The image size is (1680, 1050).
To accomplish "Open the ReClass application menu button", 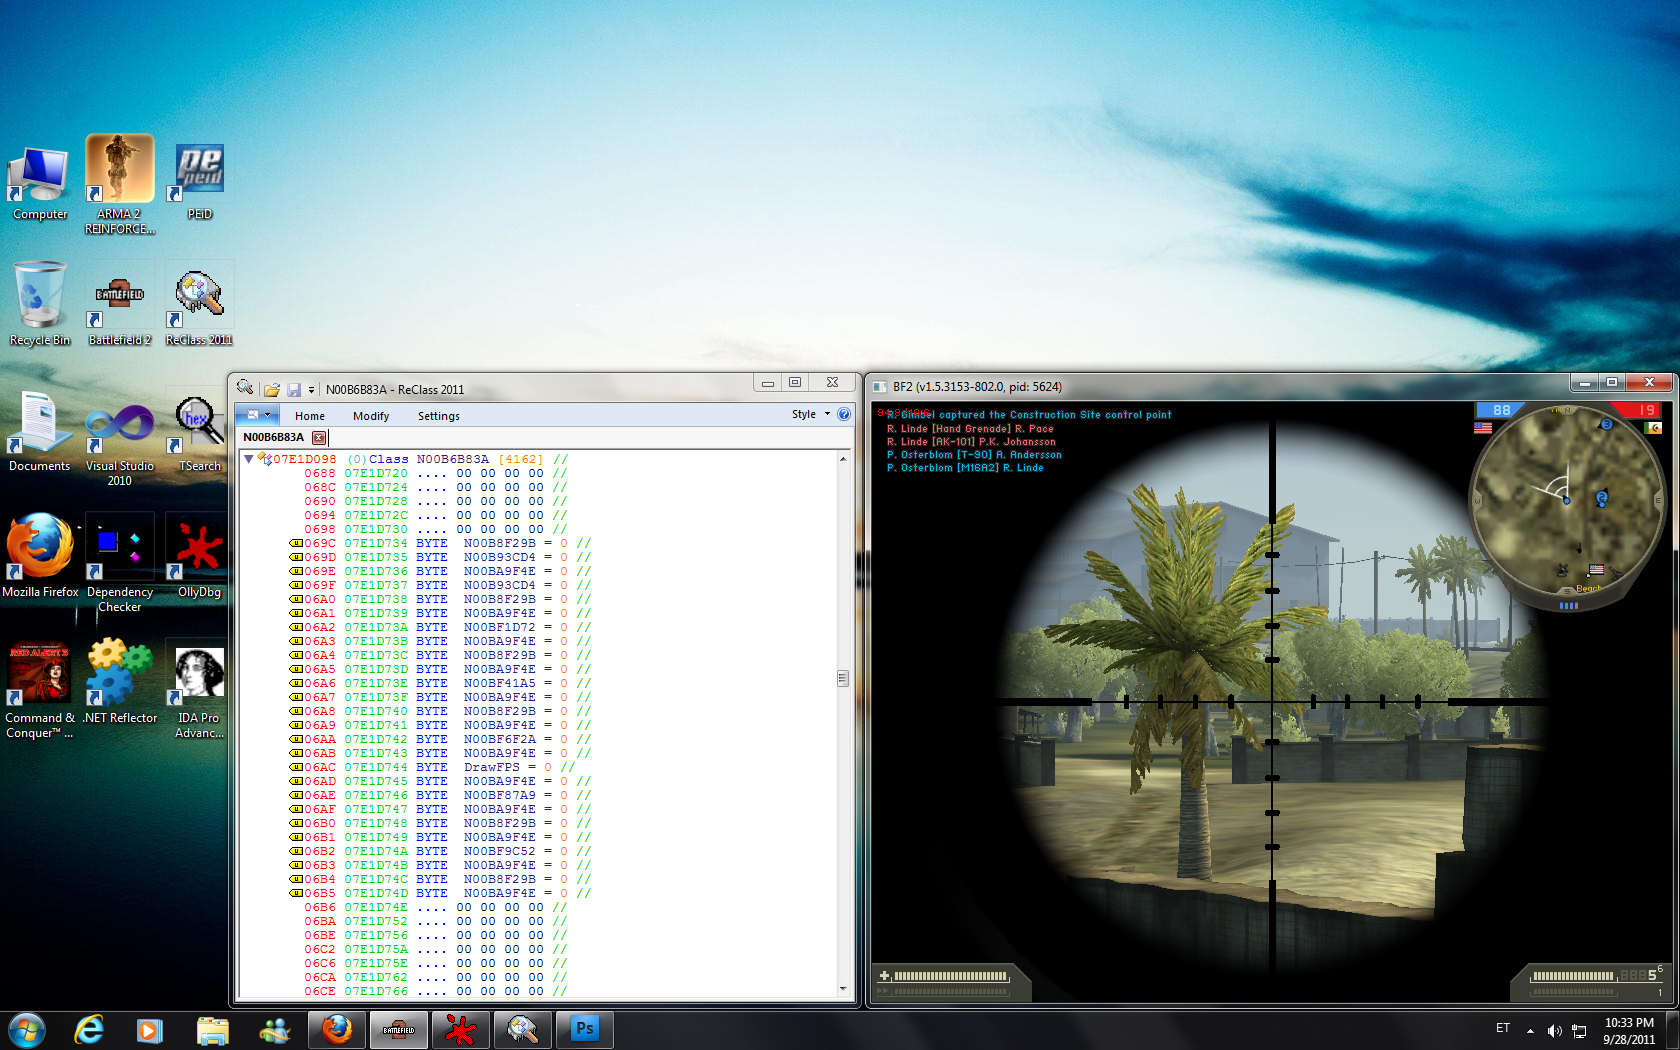I will (258, 415).
